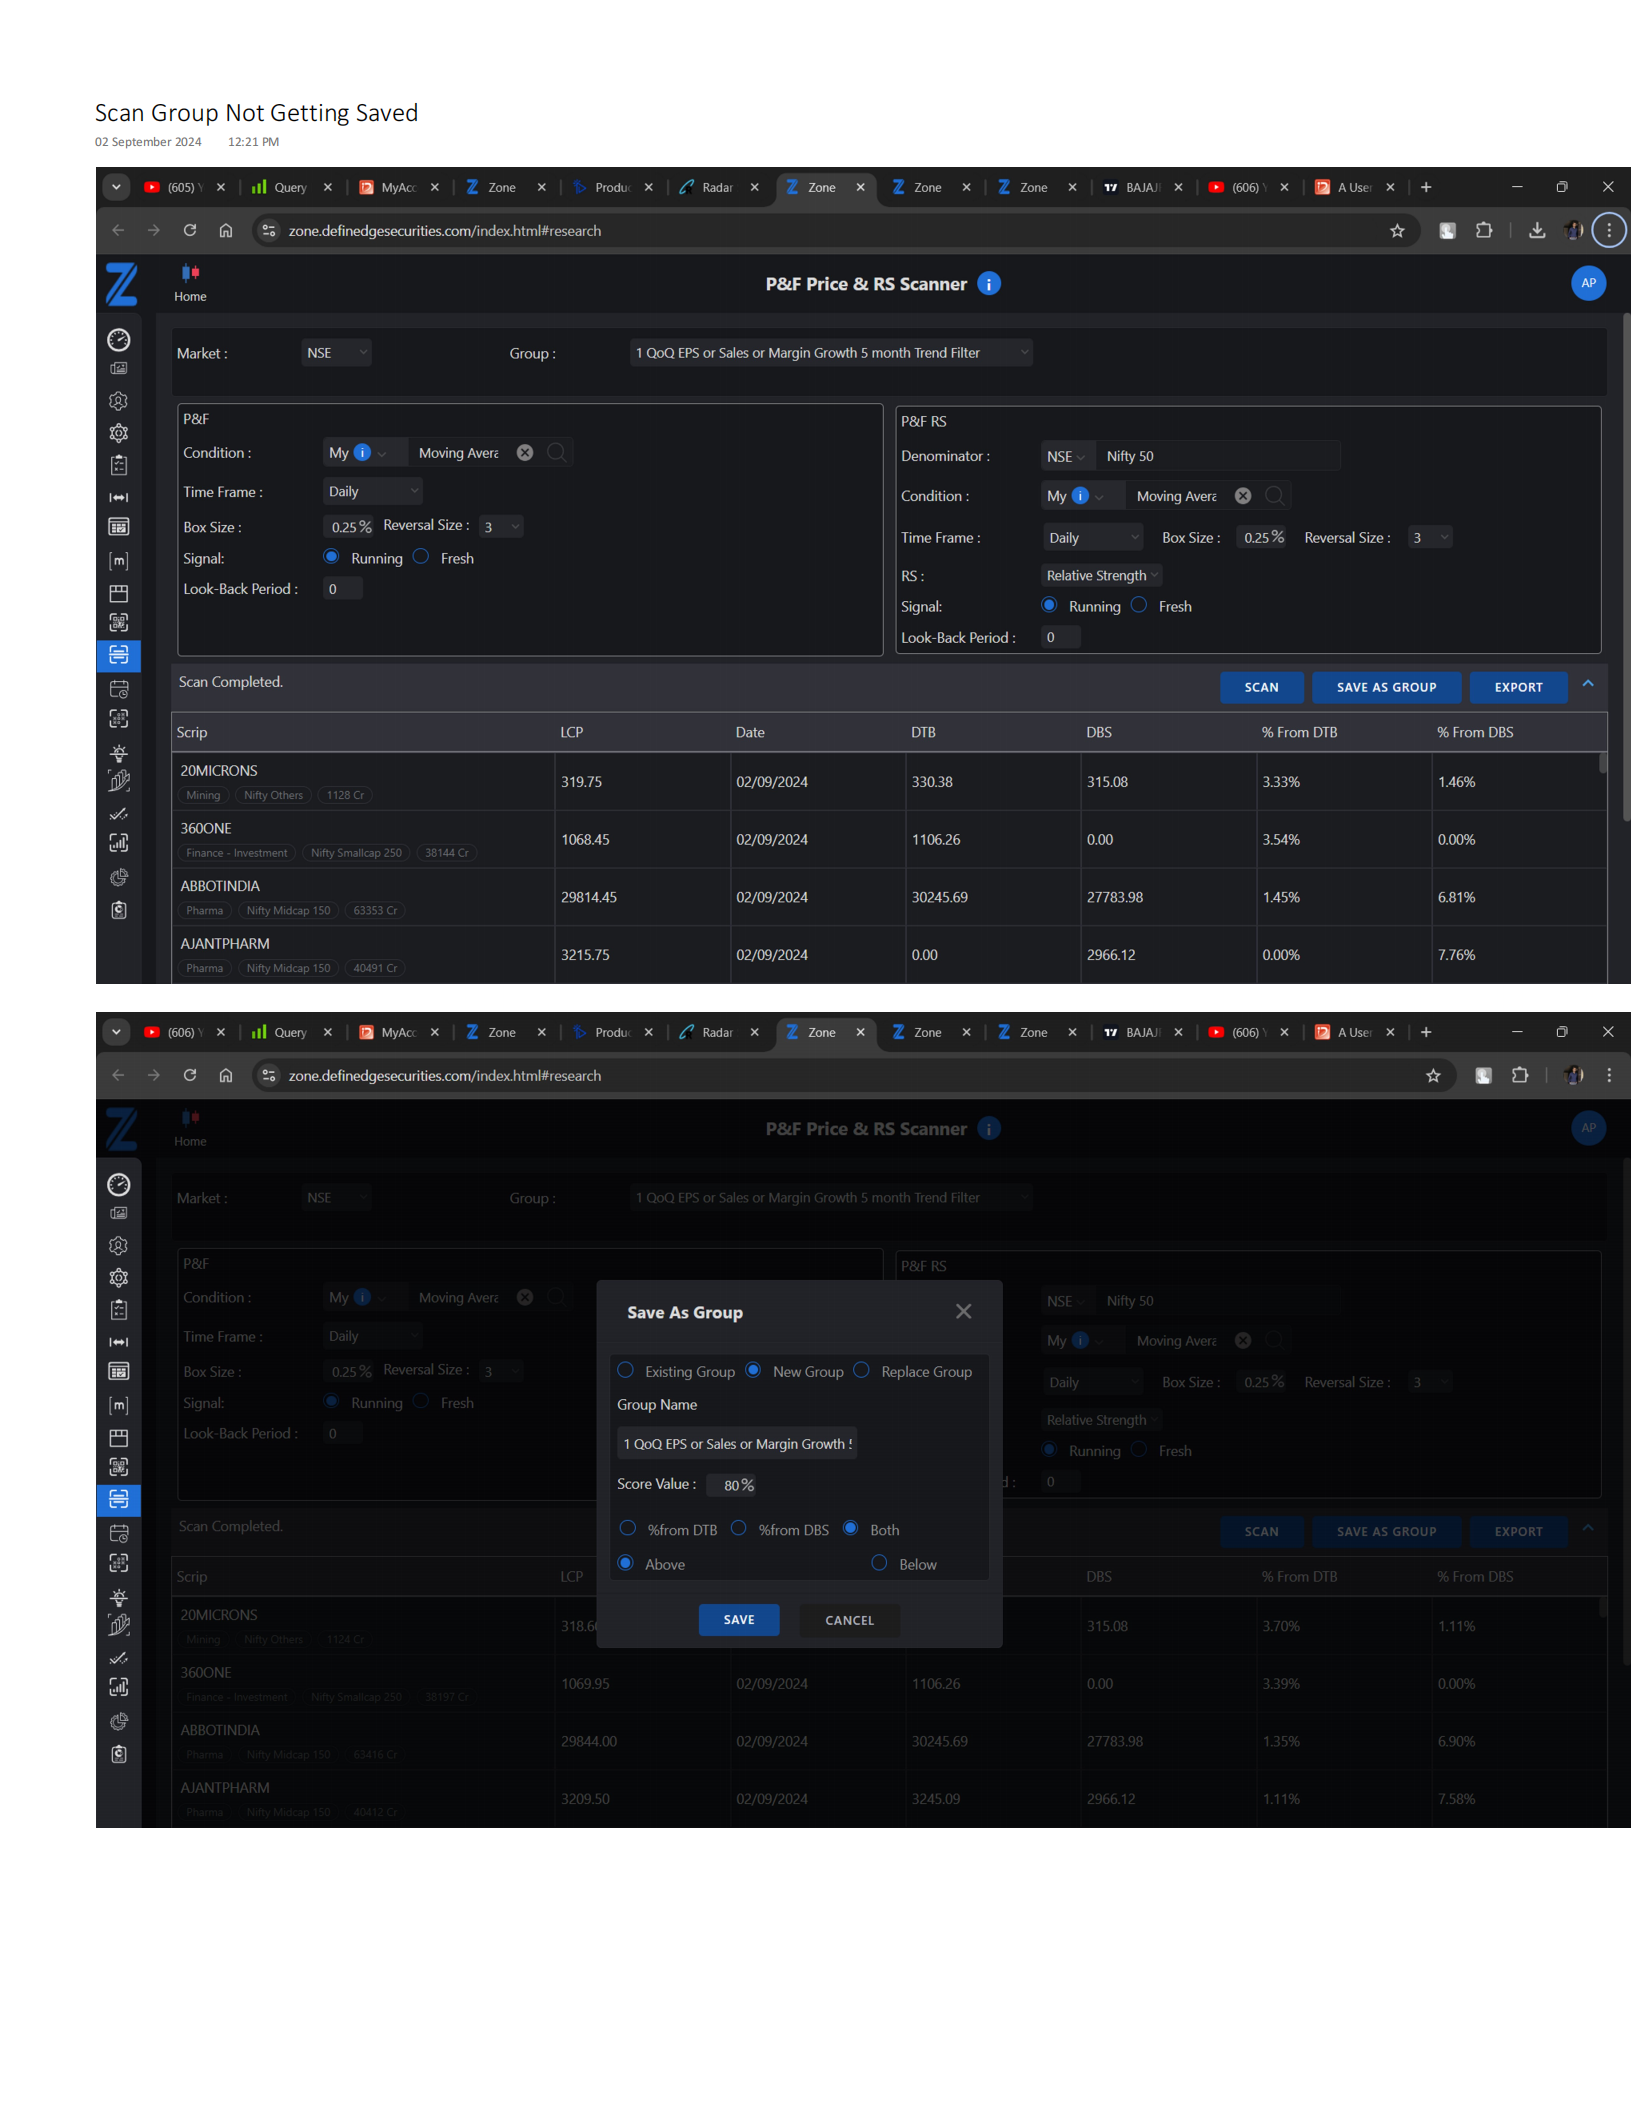Switch to Radar tab in top browser

click(x=717, y=188)
